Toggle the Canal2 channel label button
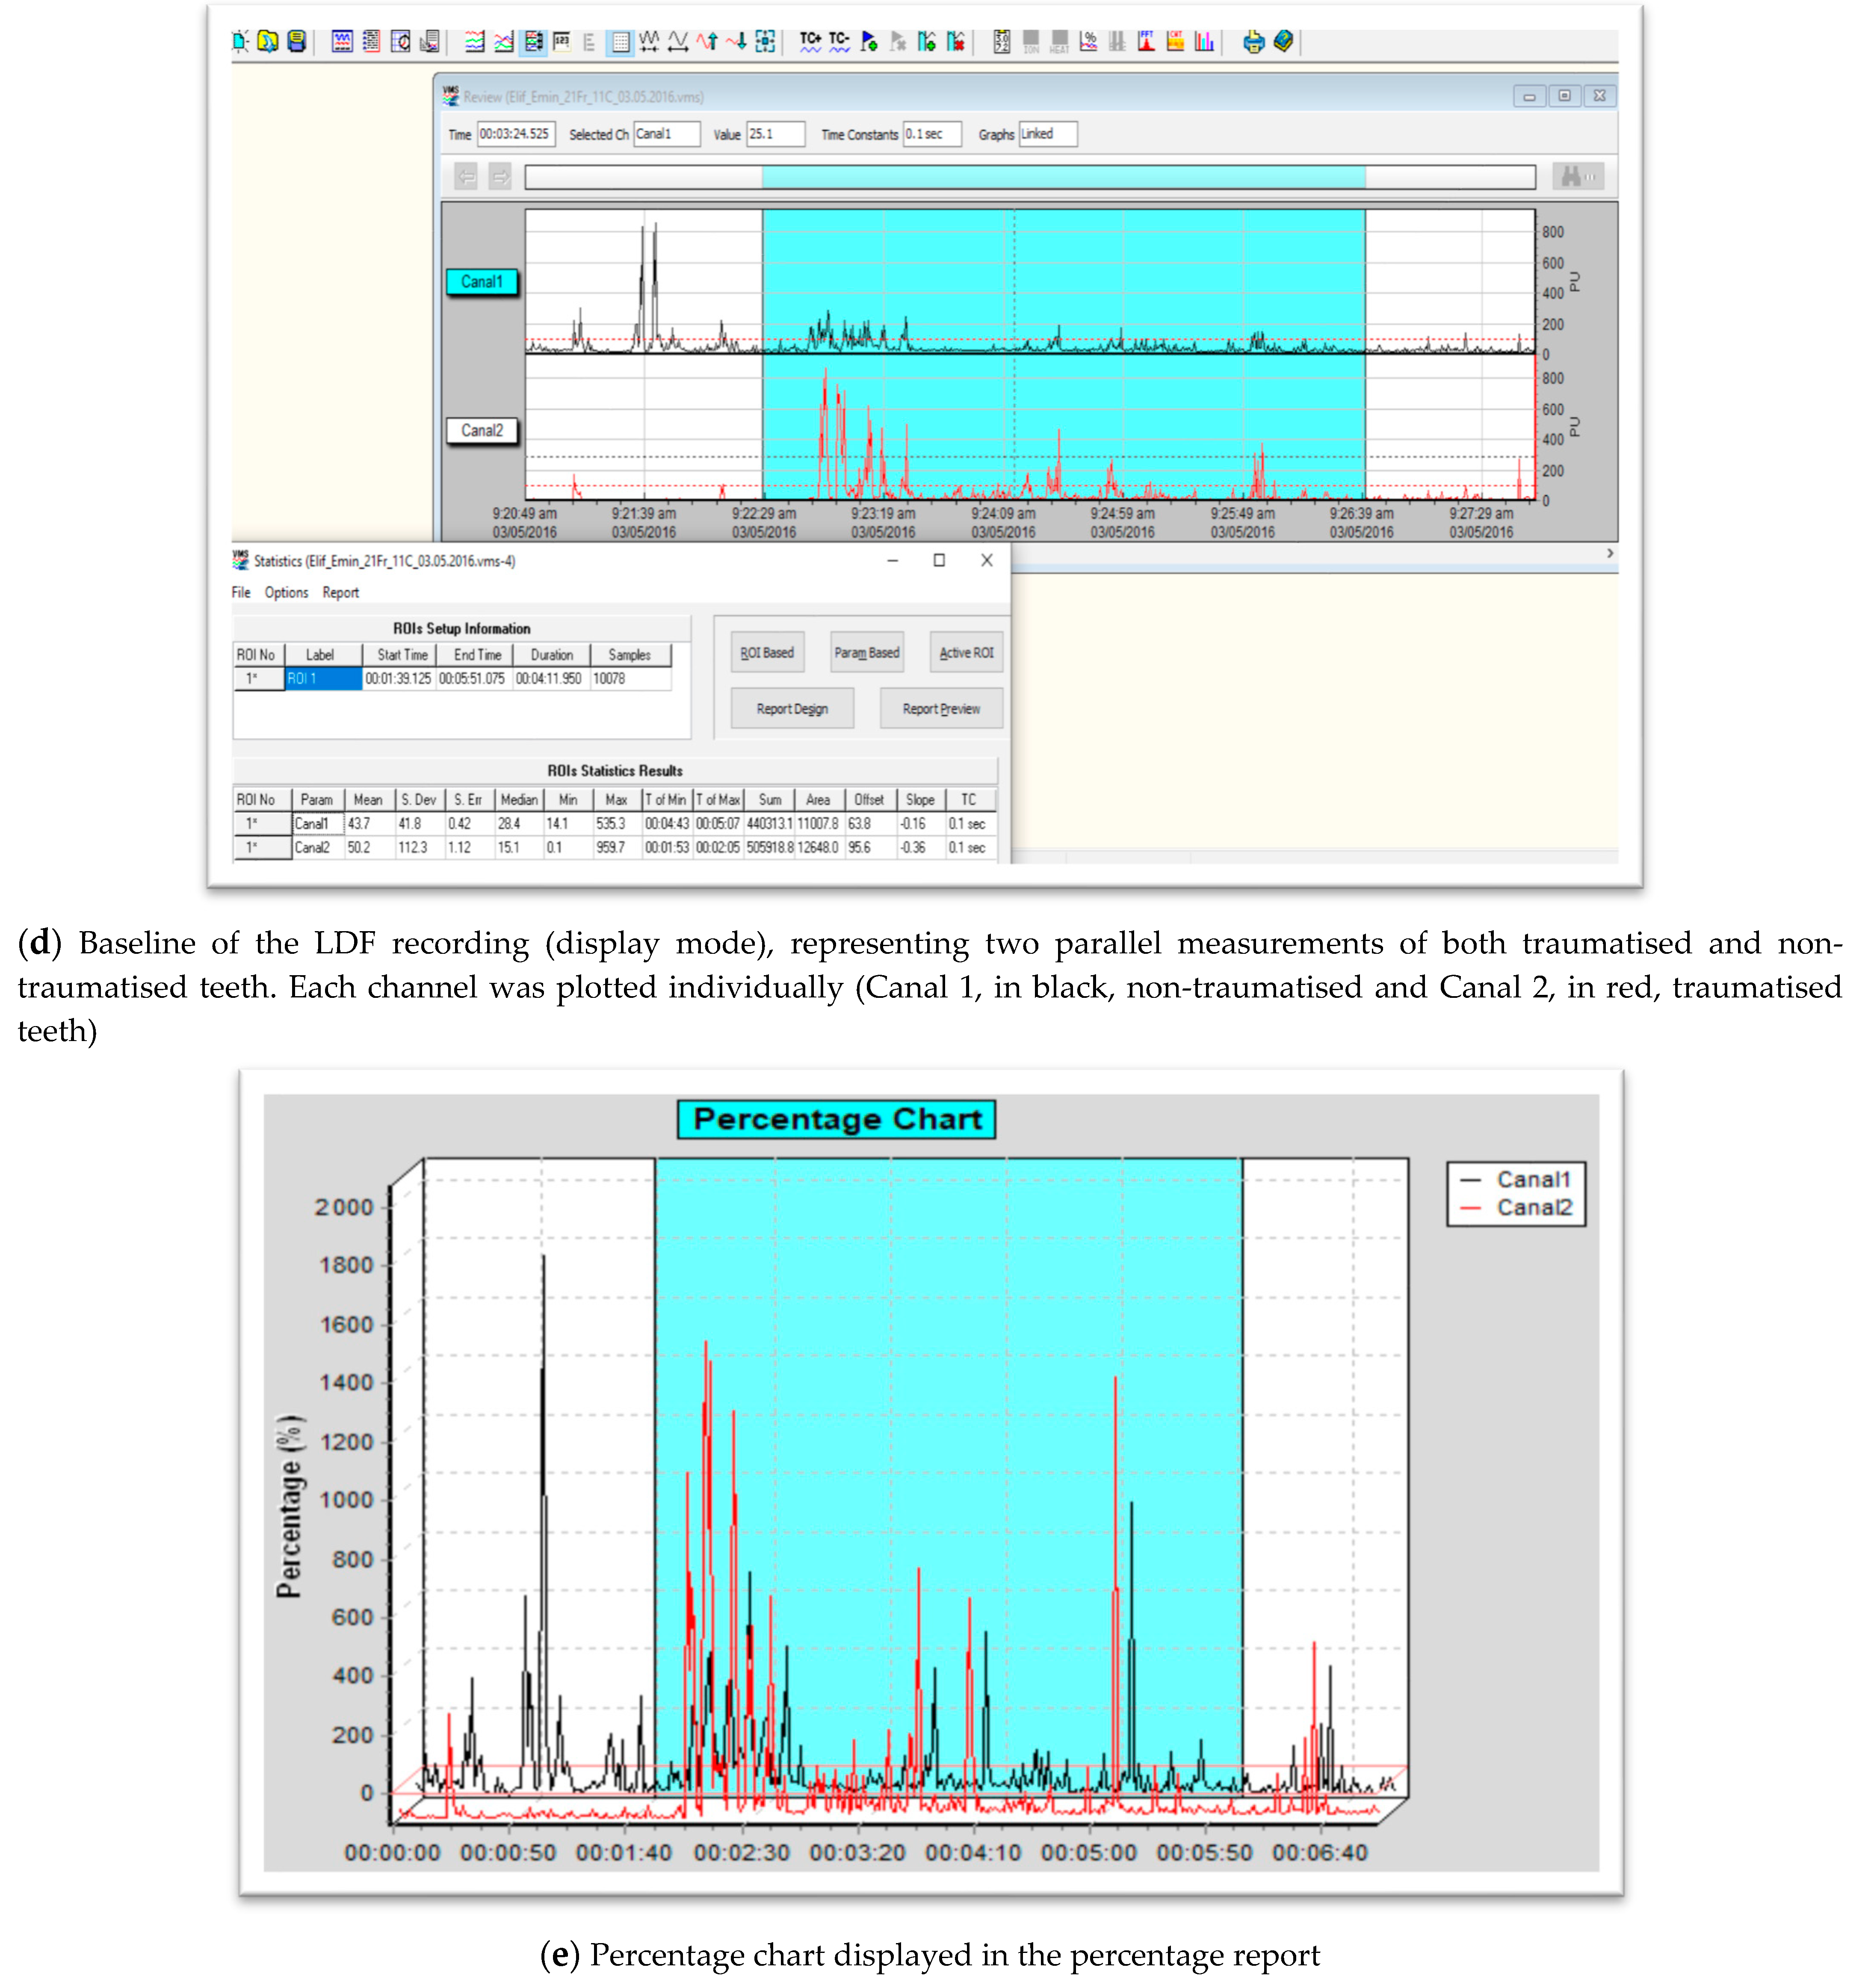 pyautogui.click(x=482, y=431)
